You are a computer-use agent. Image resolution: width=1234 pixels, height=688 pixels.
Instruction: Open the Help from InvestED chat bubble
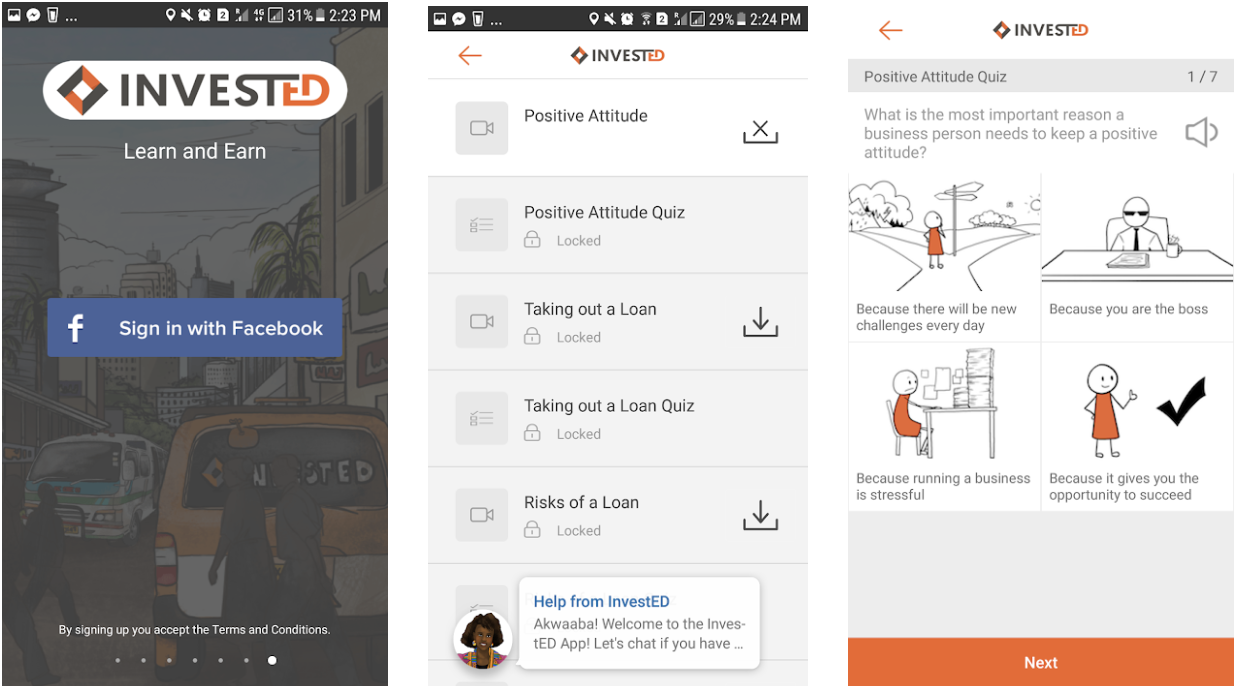(638, 623)
